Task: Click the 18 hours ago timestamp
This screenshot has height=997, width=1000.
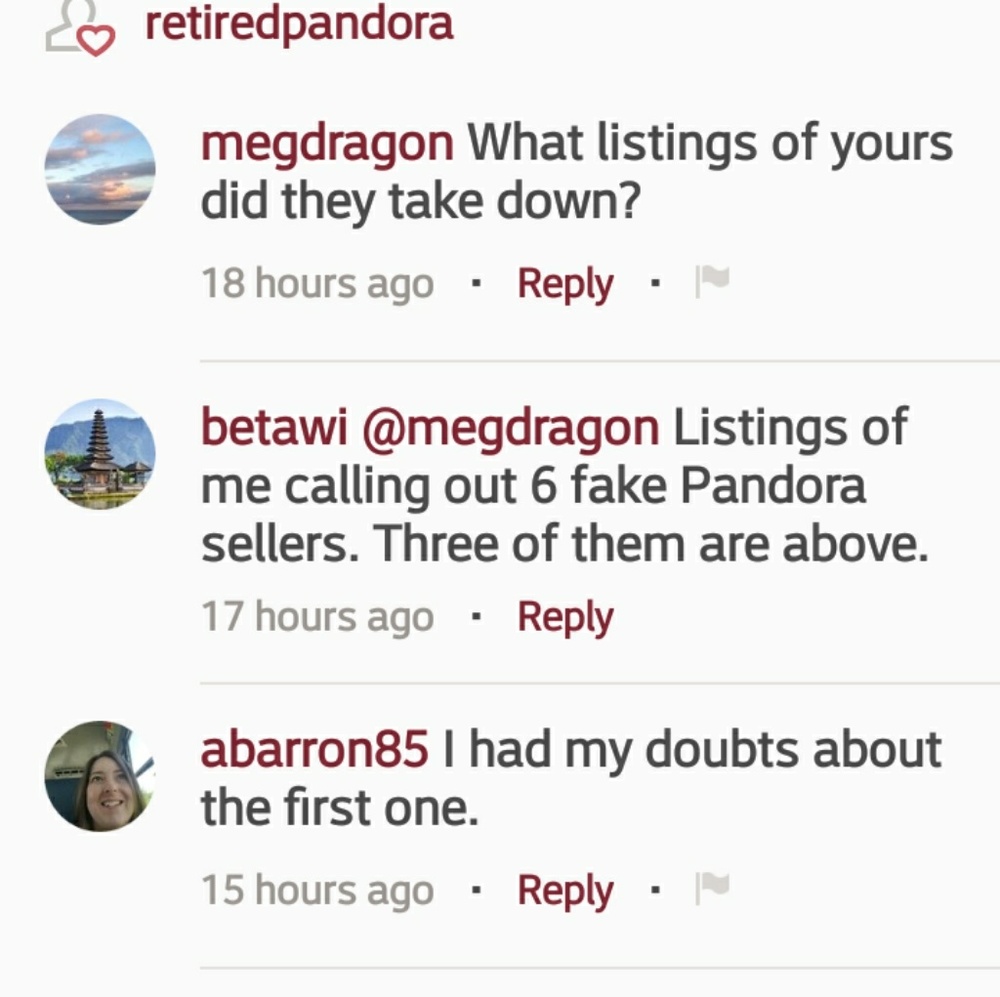Action: click(x=317, y=284)
